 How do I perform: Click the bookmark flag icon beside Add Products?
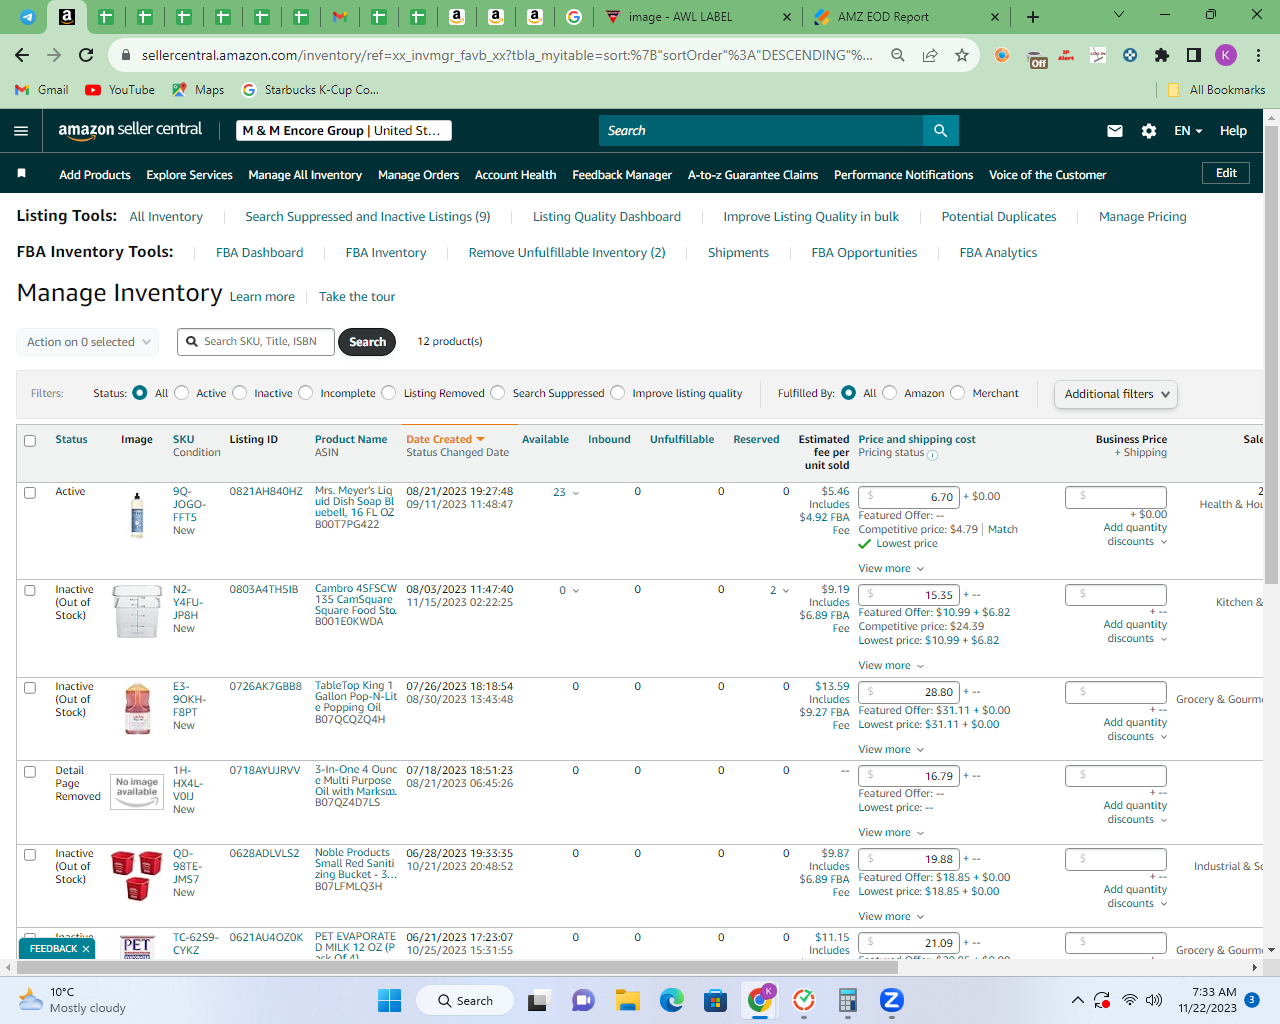pyautogui.click(x=21, y=174)
